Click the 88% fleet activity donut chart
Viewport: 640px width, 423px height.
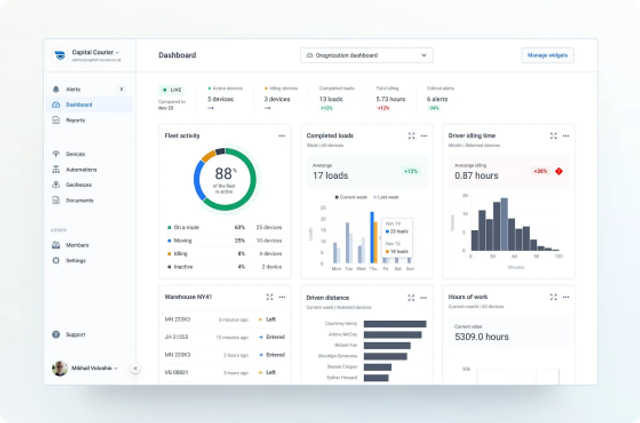[225, 180]
